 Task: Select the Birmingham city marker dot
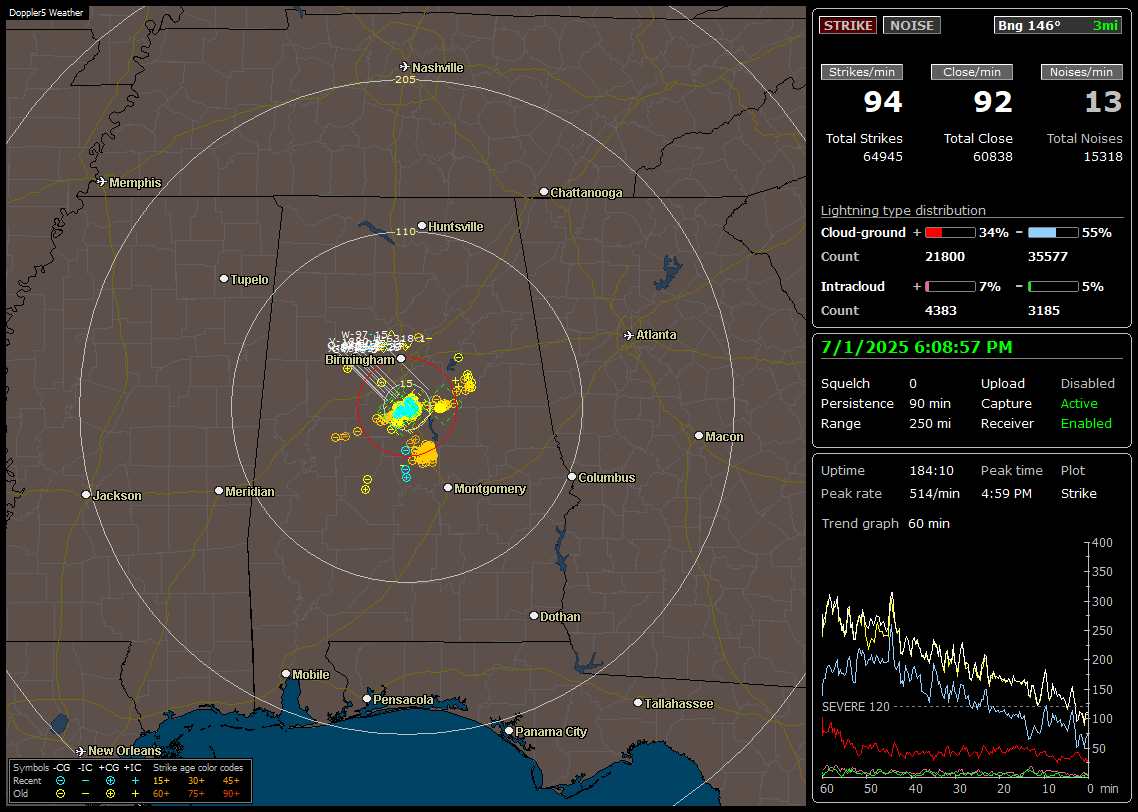[x=401, y=358]
